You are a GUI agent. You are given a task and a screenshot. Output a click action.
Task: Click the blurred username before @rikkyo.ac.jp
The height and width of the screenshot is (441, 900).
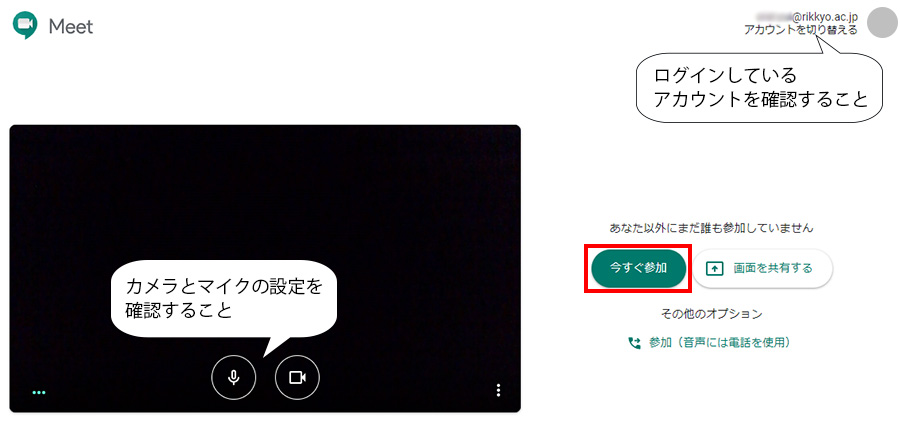773,17
